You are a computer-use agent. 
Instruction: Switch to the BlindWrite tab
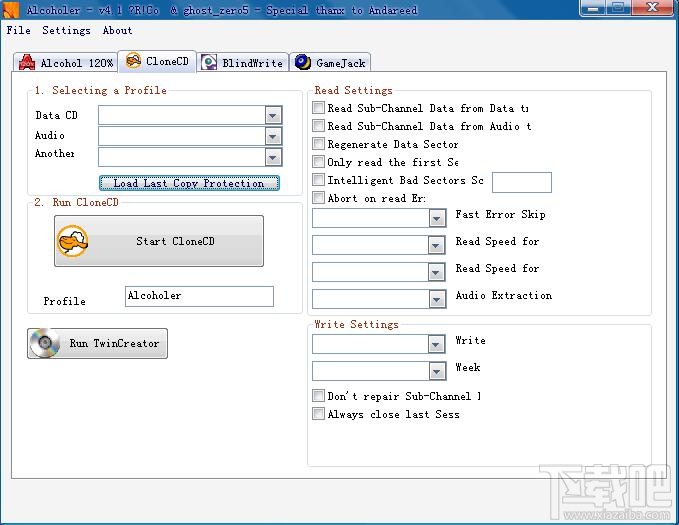[x=243, y=62]
